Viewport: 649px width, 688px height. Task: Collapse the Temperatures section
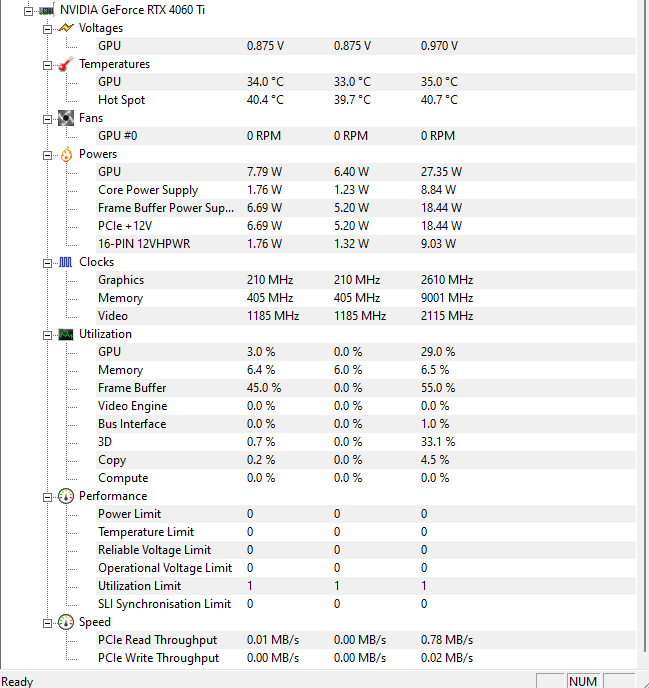[47, 64]
